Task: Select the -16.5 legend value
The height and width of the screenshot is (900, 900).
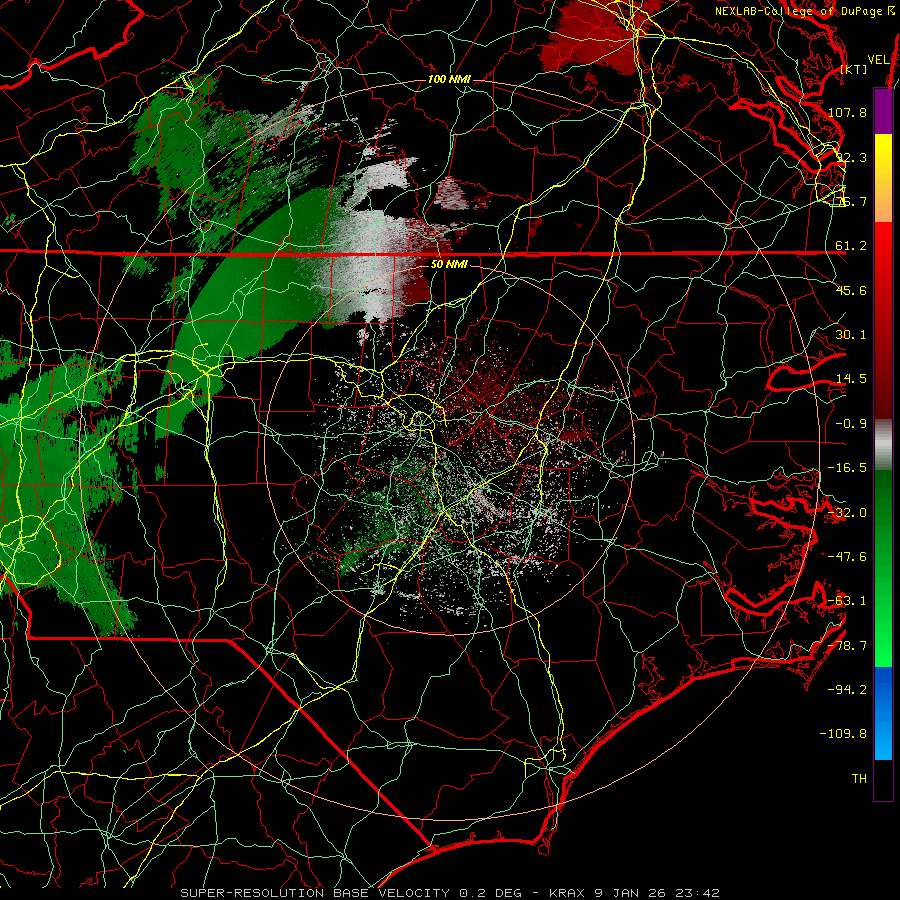Action: point(847,467)
